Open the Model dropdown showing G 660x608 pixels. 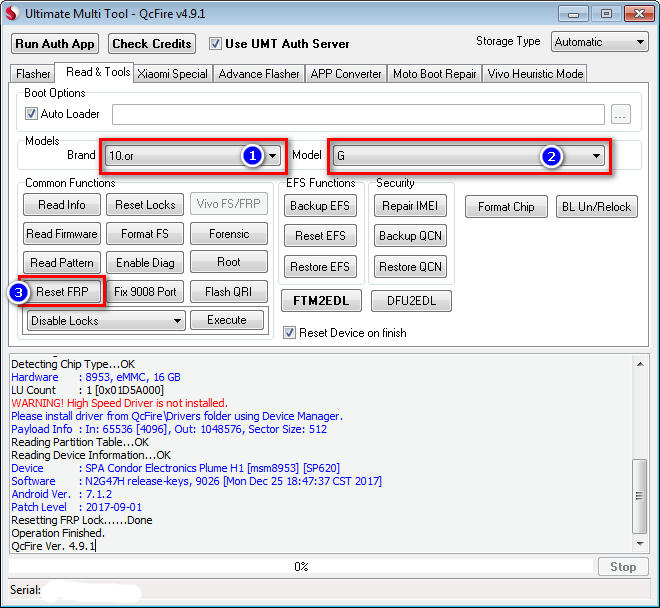click(468, 156)
